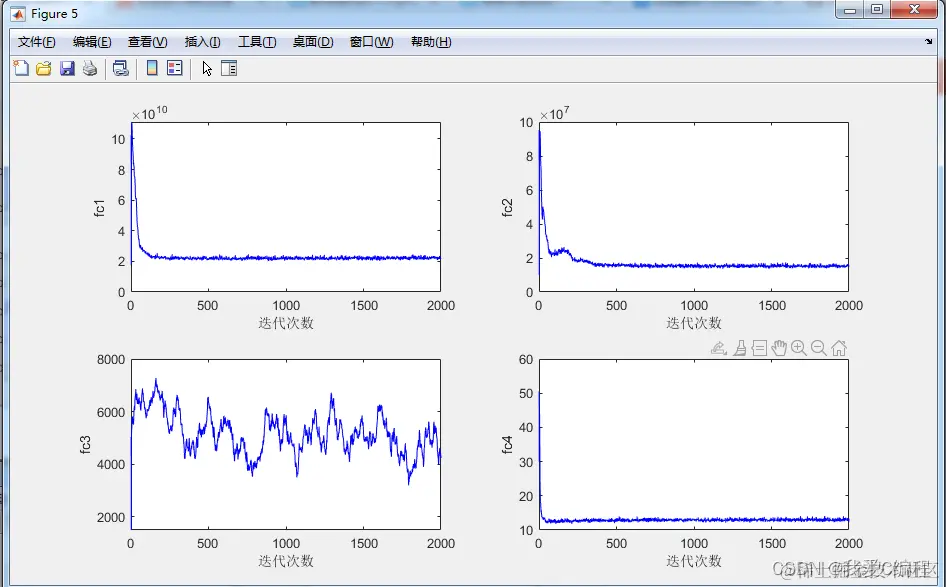The height and width of the screenshot is (587, 946).
Task: Click the fc1 y-axis label
Action: [x=100, y=208]
